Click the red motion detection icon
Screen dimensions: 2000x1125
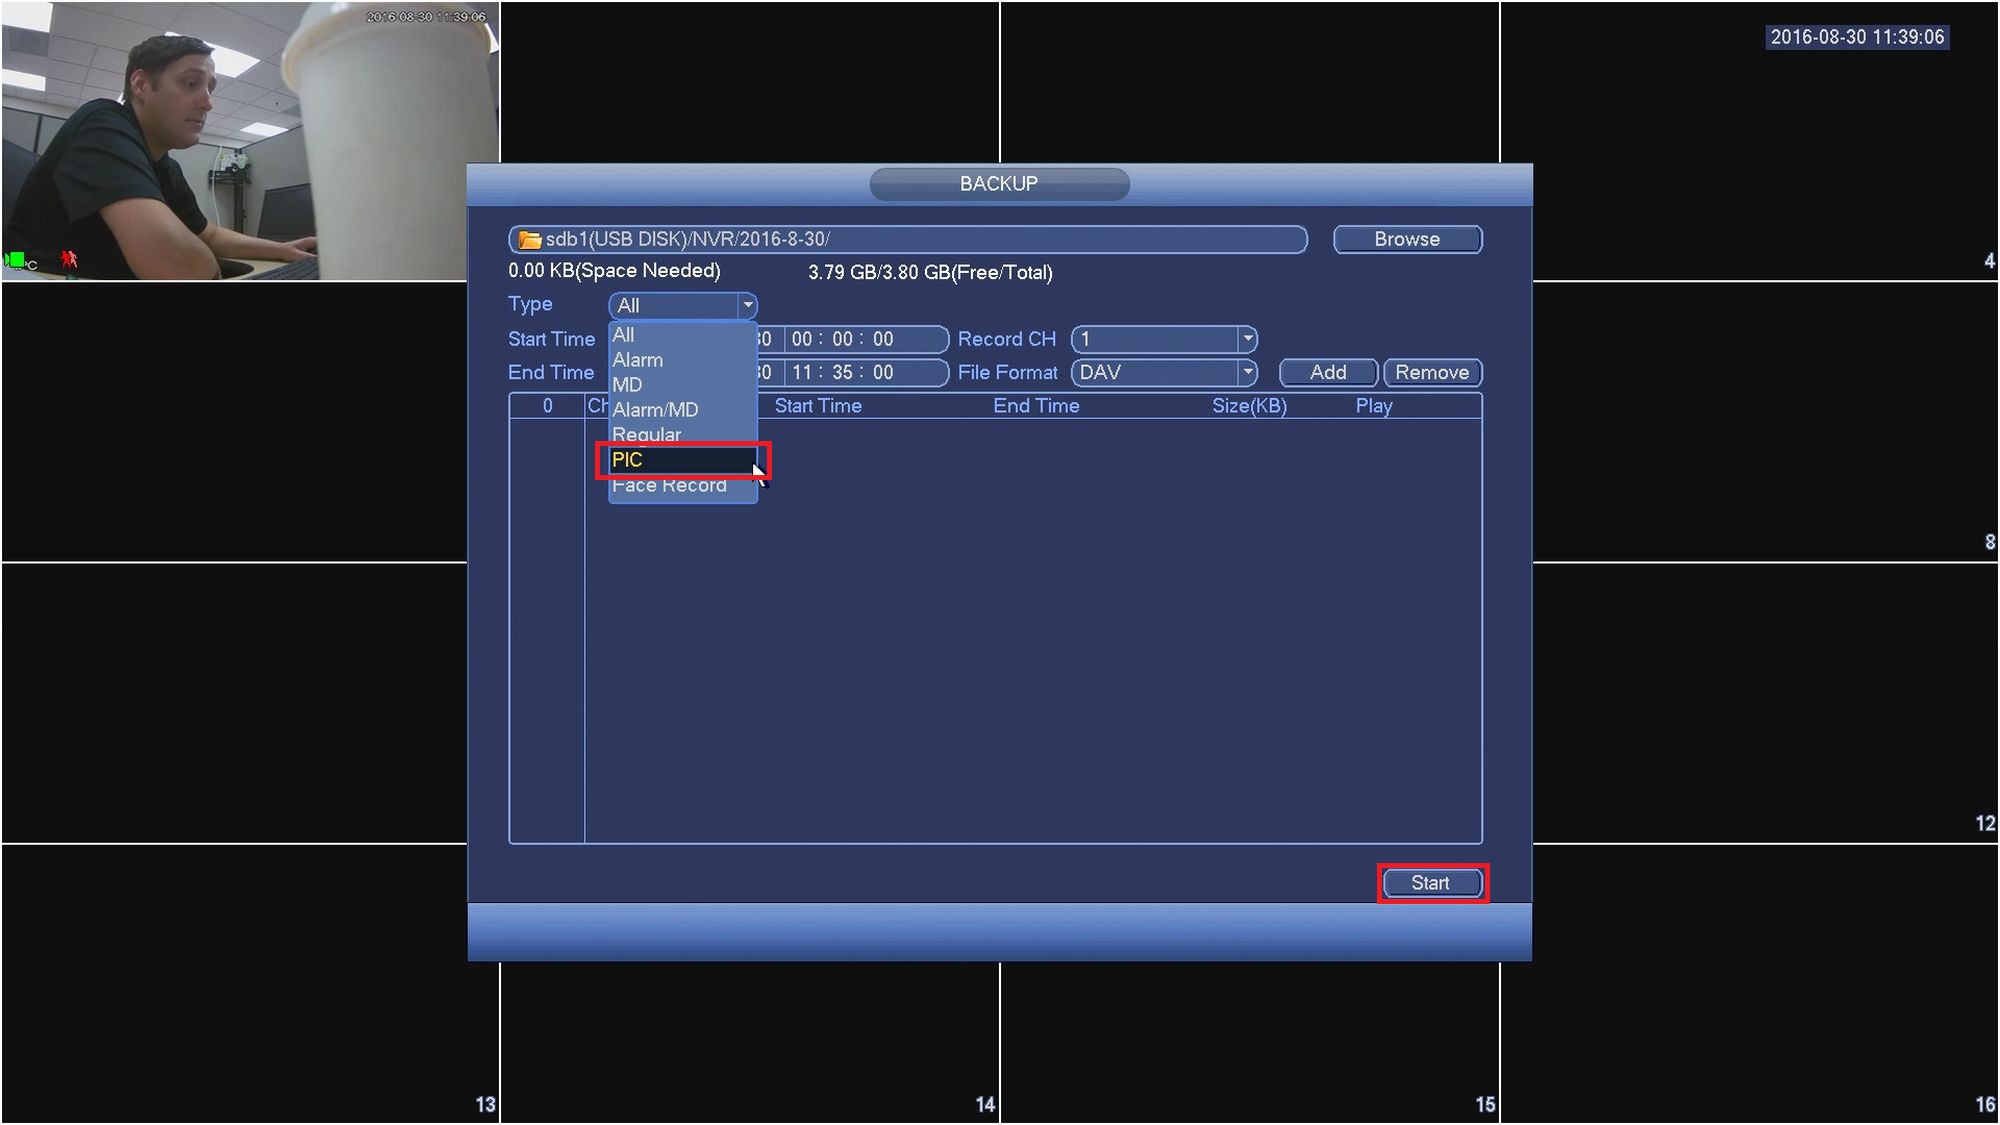[68, 259]
